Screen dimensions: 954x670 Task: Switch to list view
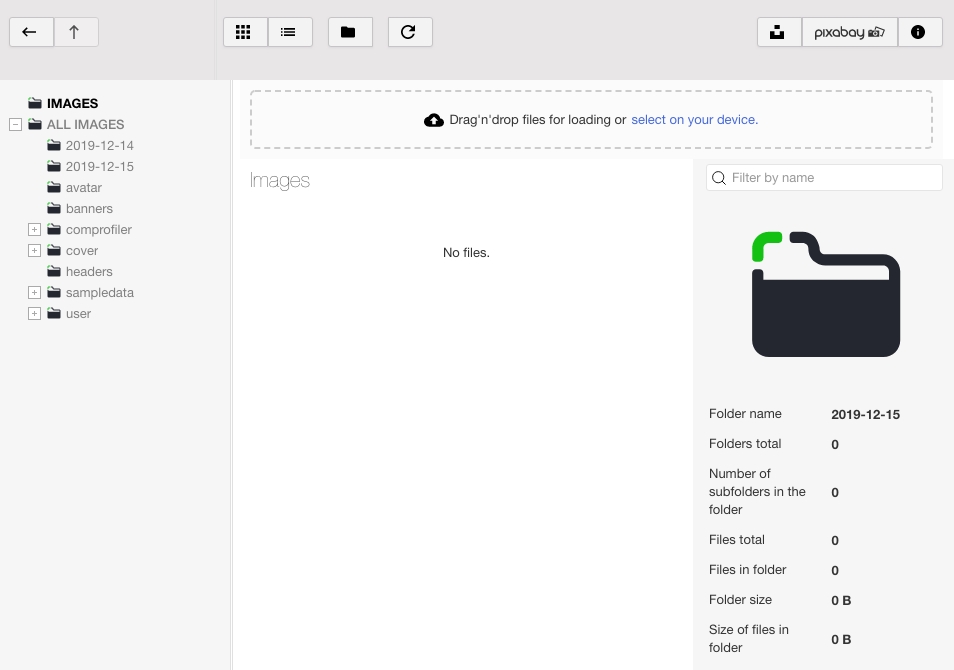[289, 32]
